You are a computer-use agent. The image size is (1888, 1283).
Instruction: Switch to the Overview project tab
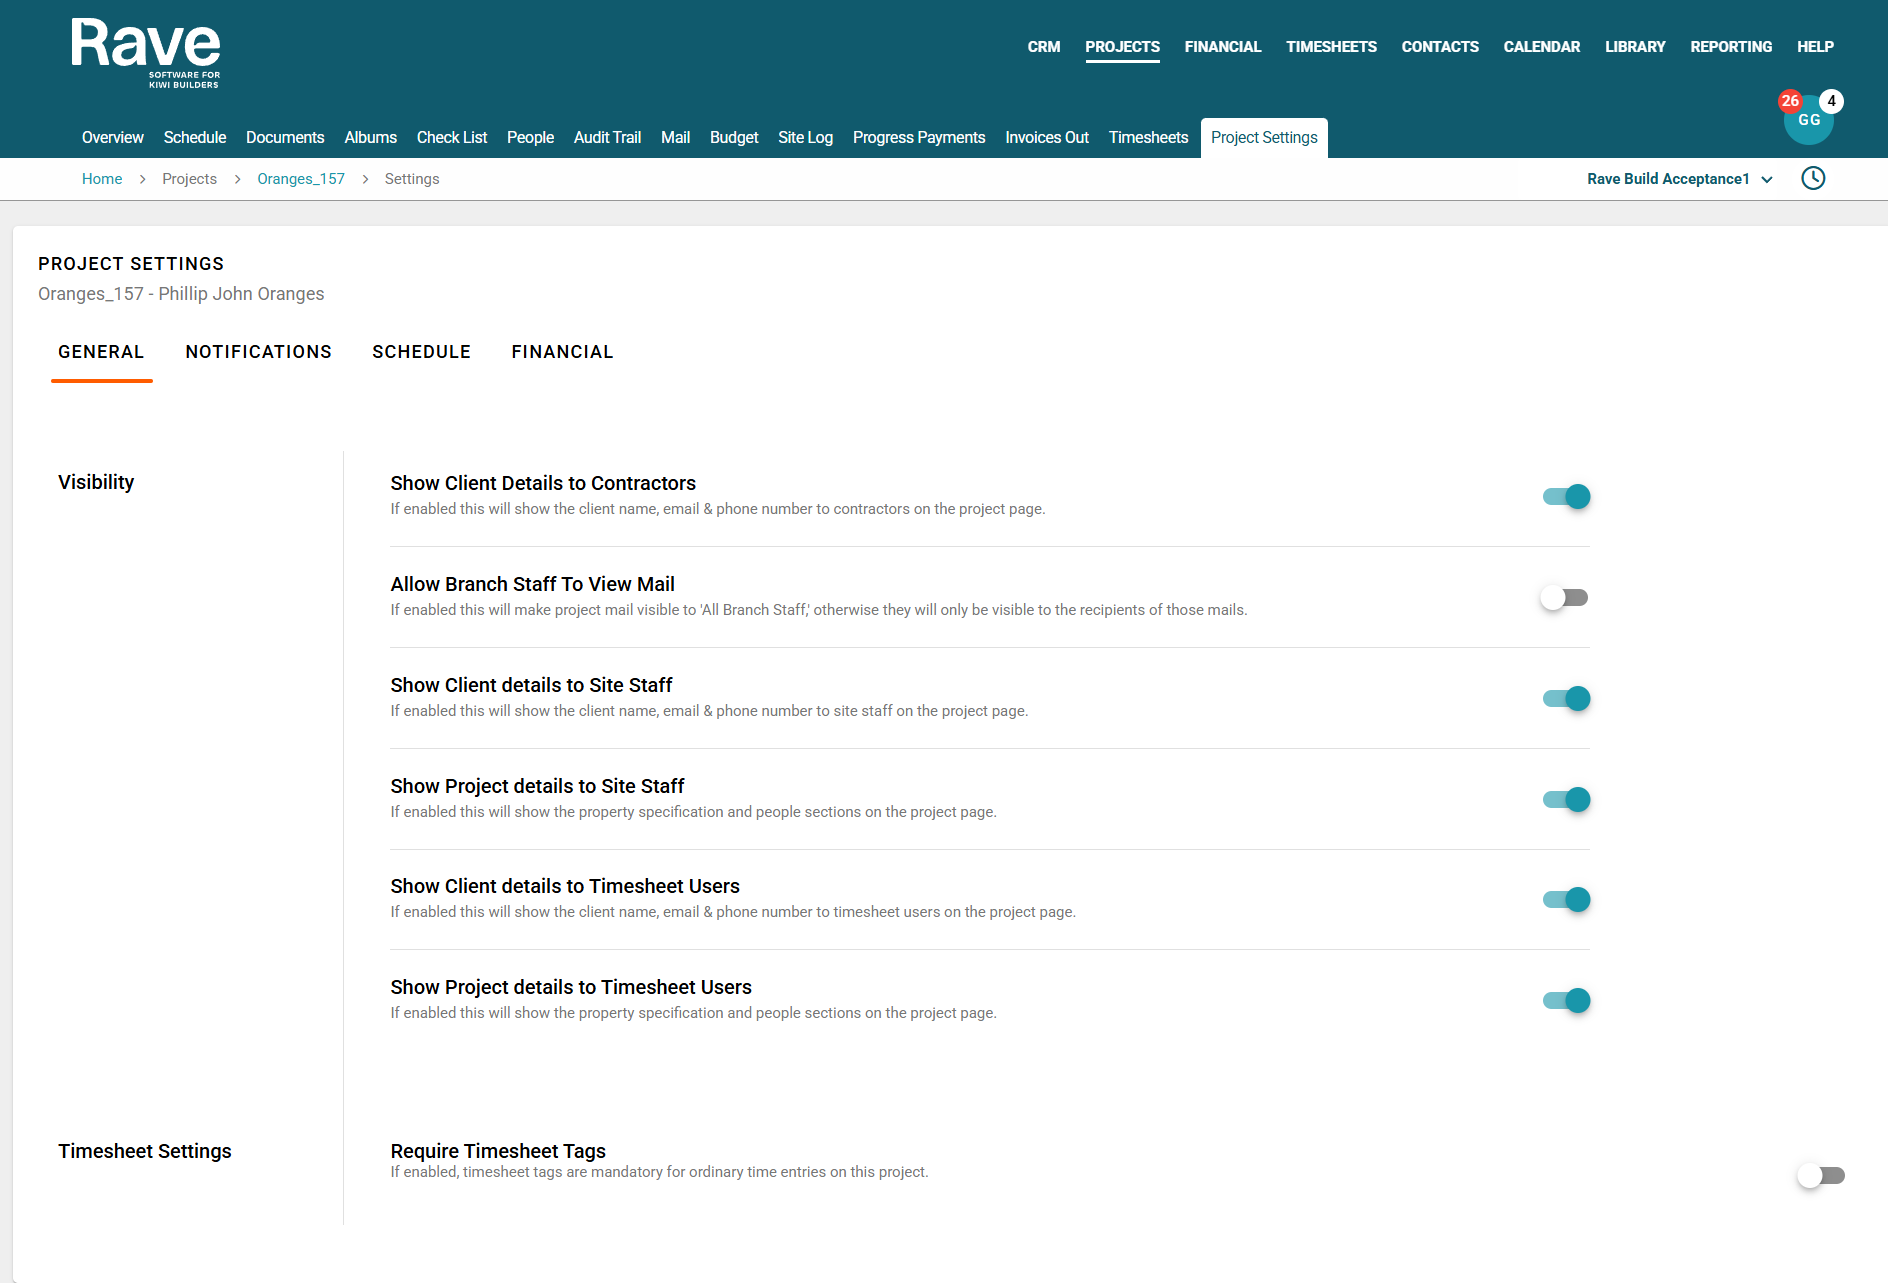pyautogui.click(x=113, y=138)
